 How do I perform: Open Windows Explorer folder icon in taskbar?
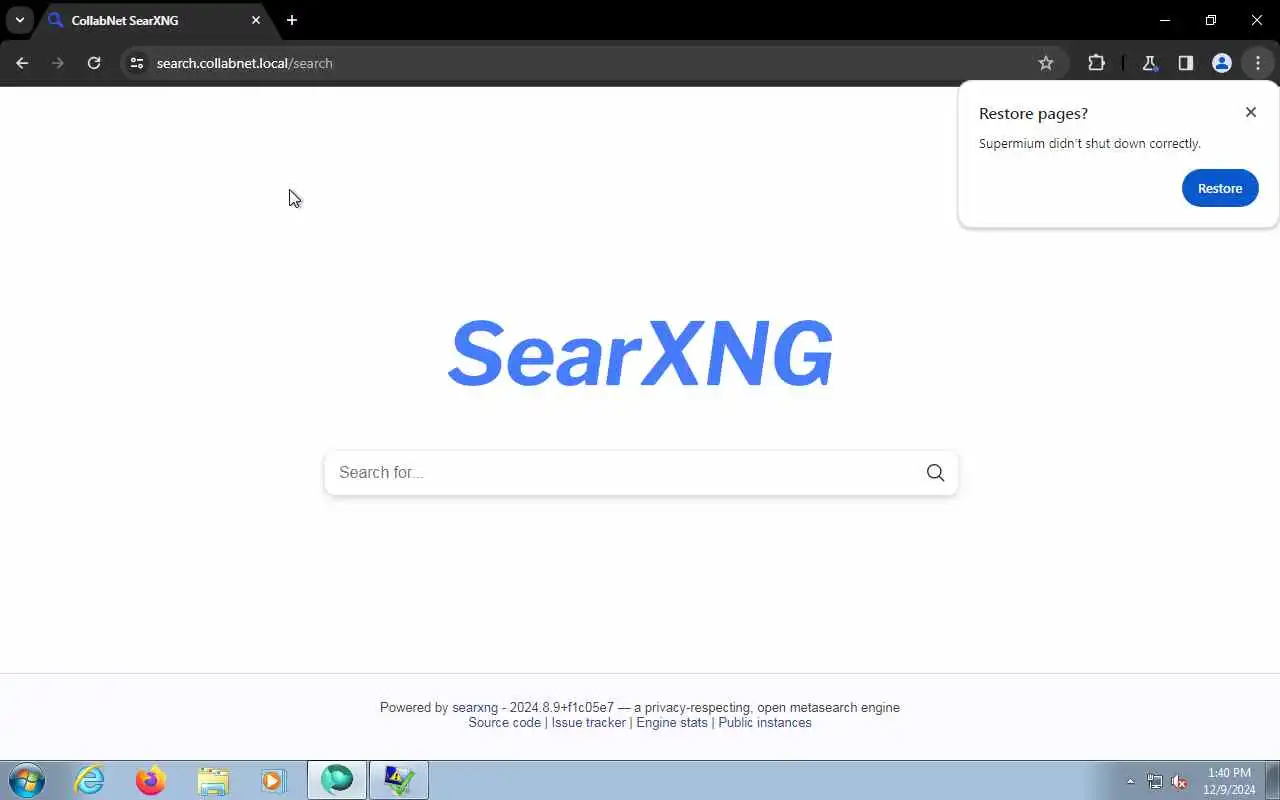213,780
